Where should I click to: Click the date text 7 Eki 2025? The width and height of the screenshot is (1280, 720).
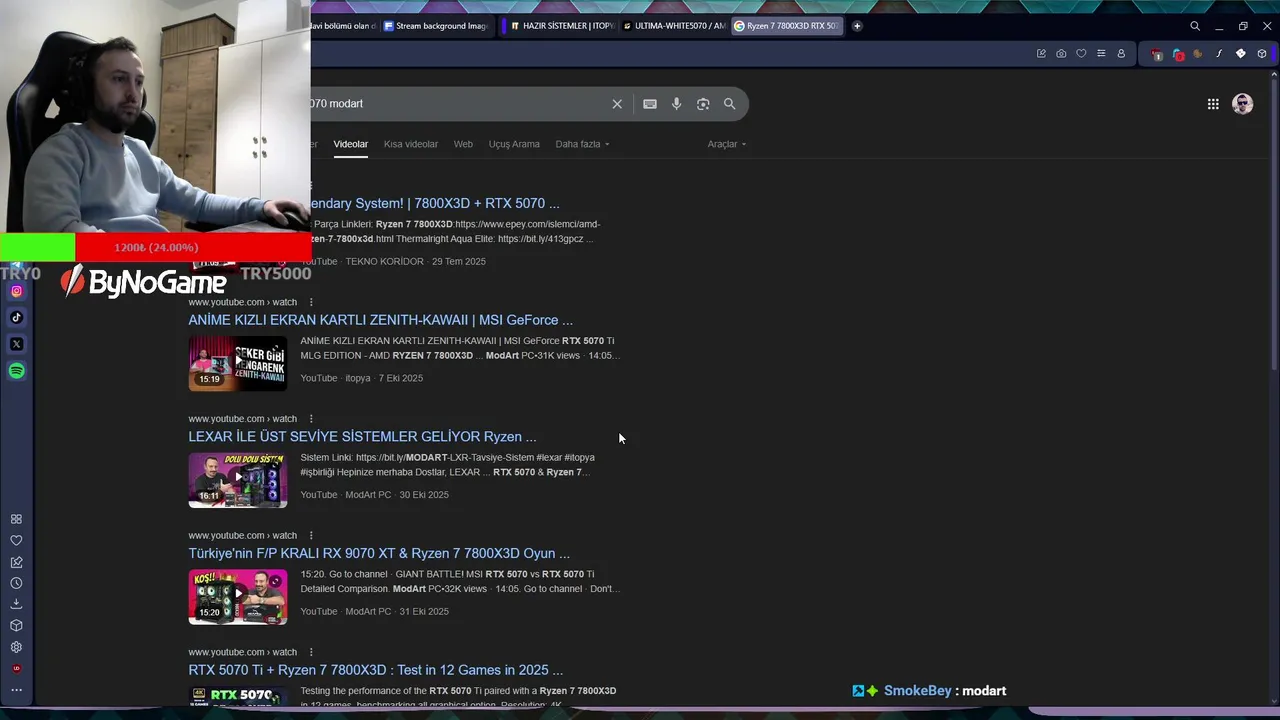(400, 378)
